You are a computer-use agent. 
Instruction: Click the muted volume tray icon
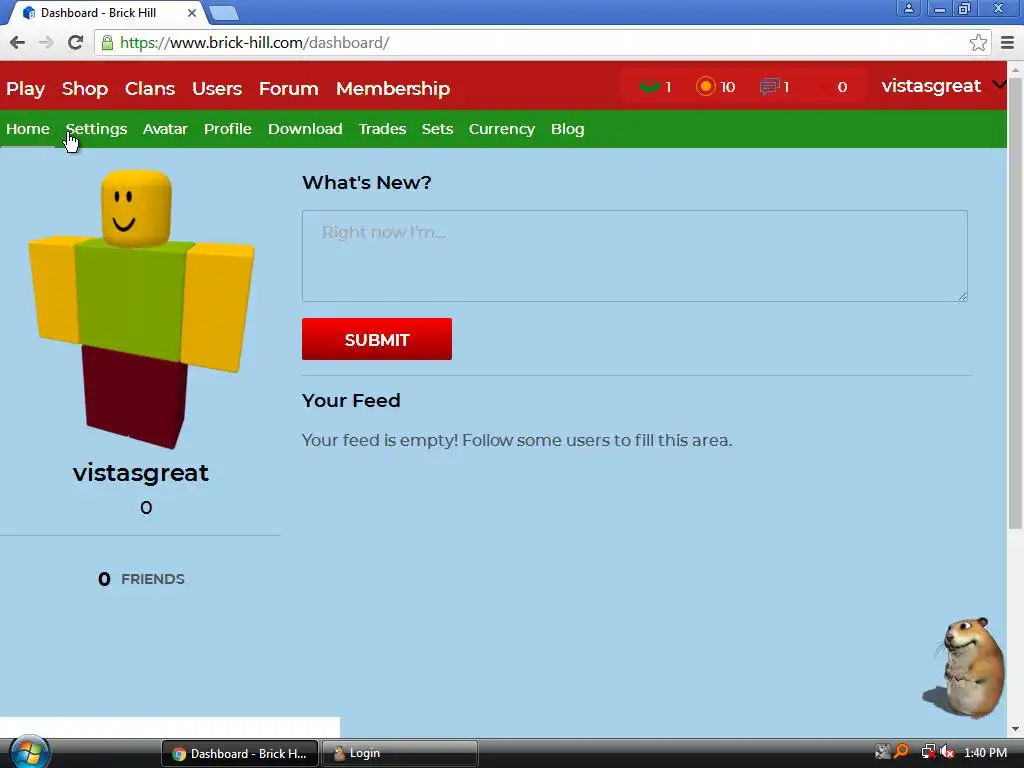[947, 752]
